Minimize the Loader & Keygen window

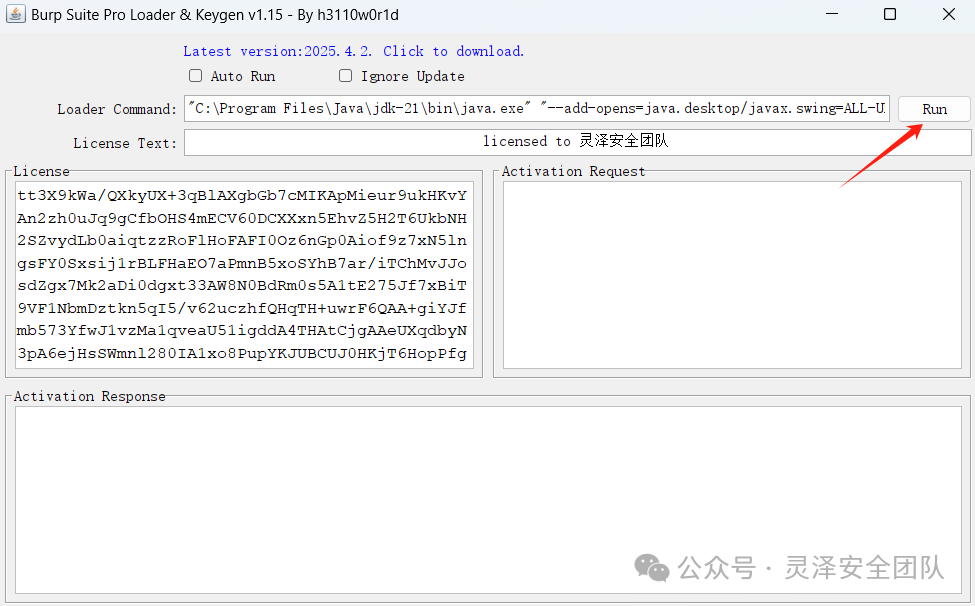coord(832,14)
